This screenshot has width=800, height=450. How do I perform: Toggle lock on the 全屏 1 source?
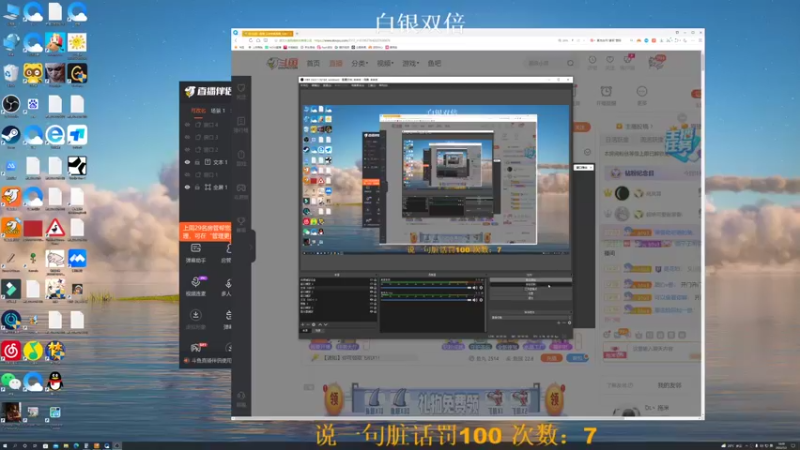click(x=197, y=187)
